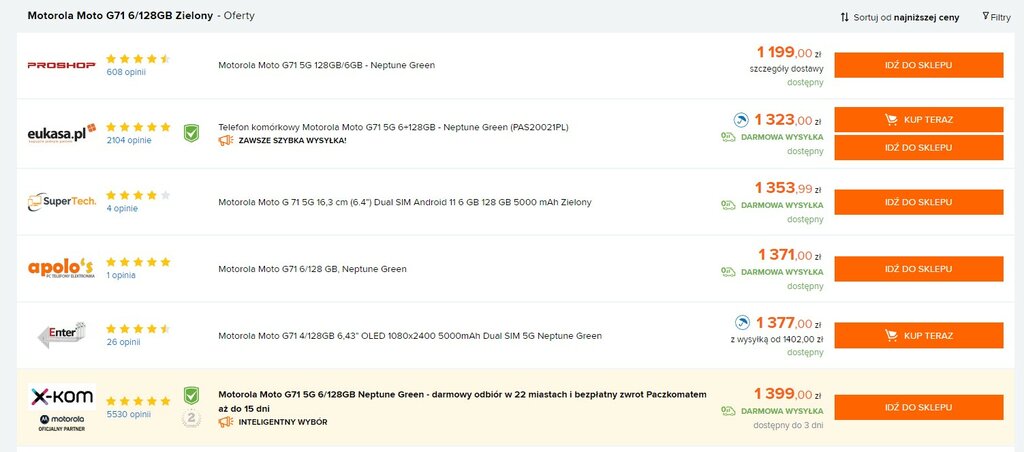Click KUP TERAZ for eukasa.pl offer

[918, 120]
